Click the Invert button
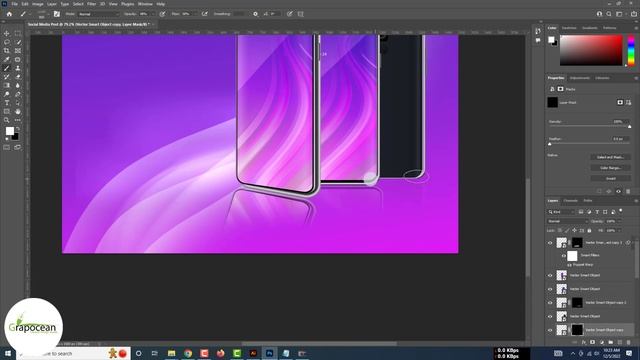The height and width of the screenshot is (360, 640). pos(610,178)
